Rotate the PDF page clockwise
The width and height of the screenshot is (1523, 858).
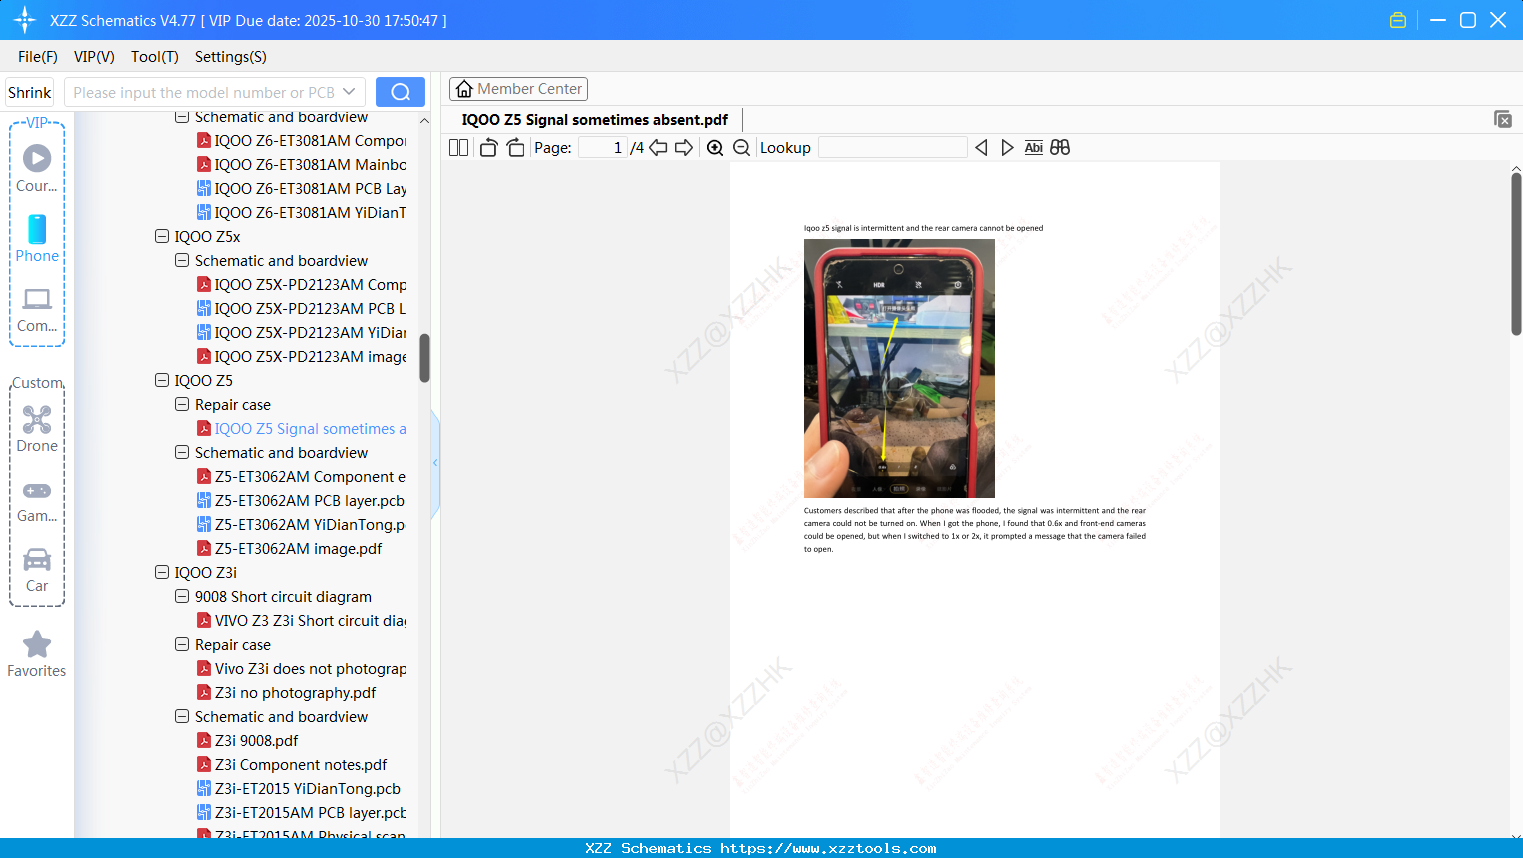pyautogui.click(x=515, y=146)
